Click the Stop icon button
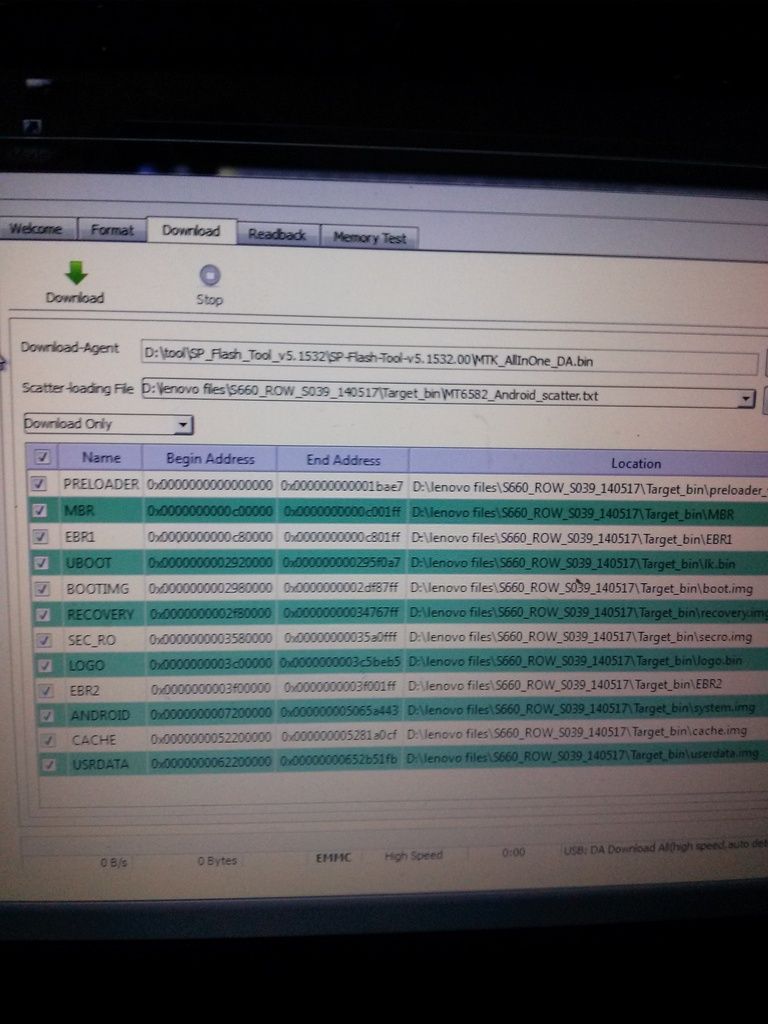The height and width of the screenshot is (1024, 768). [x=209, y=276]
